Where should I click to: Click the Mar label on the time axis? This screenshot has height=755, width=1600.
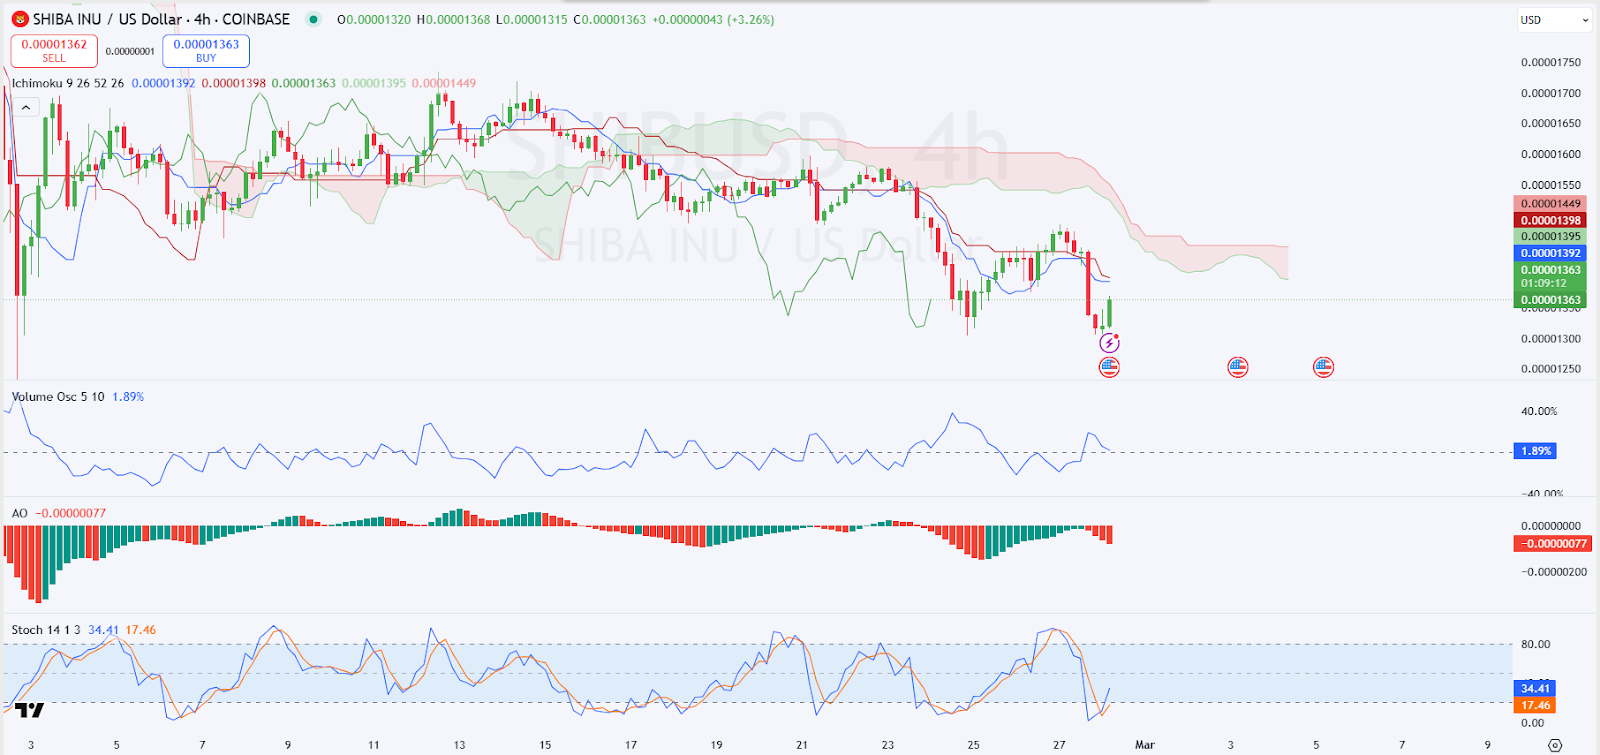tap(1145, 745)
